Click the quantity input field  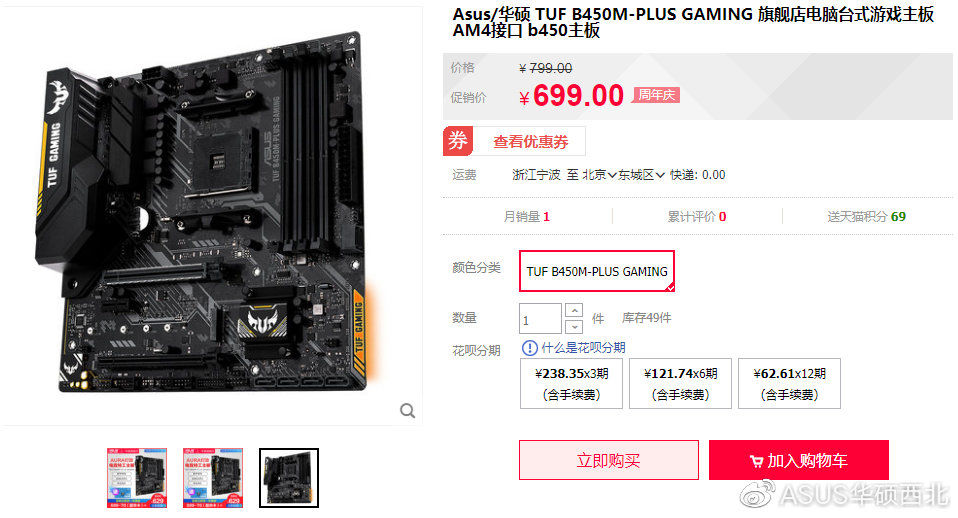540,319
